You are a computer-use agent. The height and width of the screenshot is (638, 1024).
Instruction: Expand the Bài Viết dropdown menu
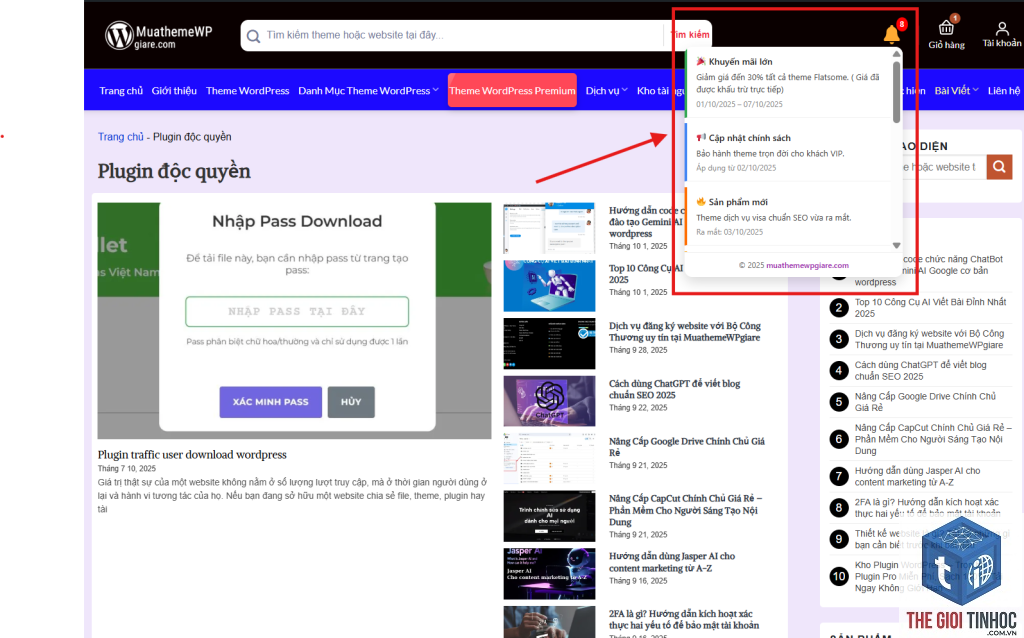956,91
